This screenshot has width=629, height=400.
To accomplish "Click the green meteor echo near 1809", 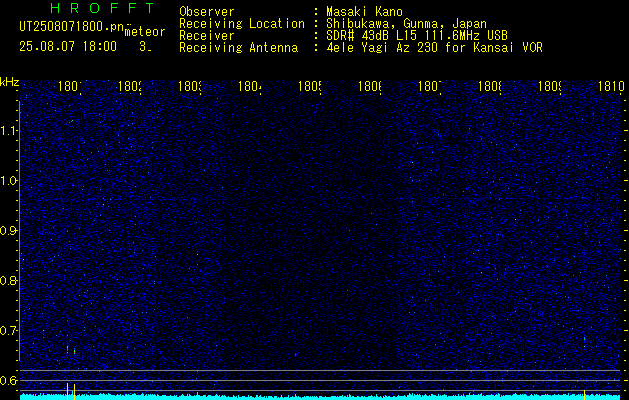I will (x=584, y=339).
